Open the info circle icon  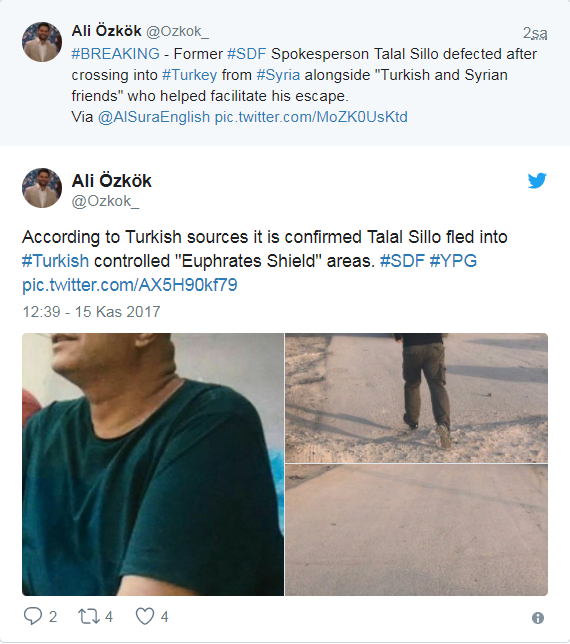[538, 618]
